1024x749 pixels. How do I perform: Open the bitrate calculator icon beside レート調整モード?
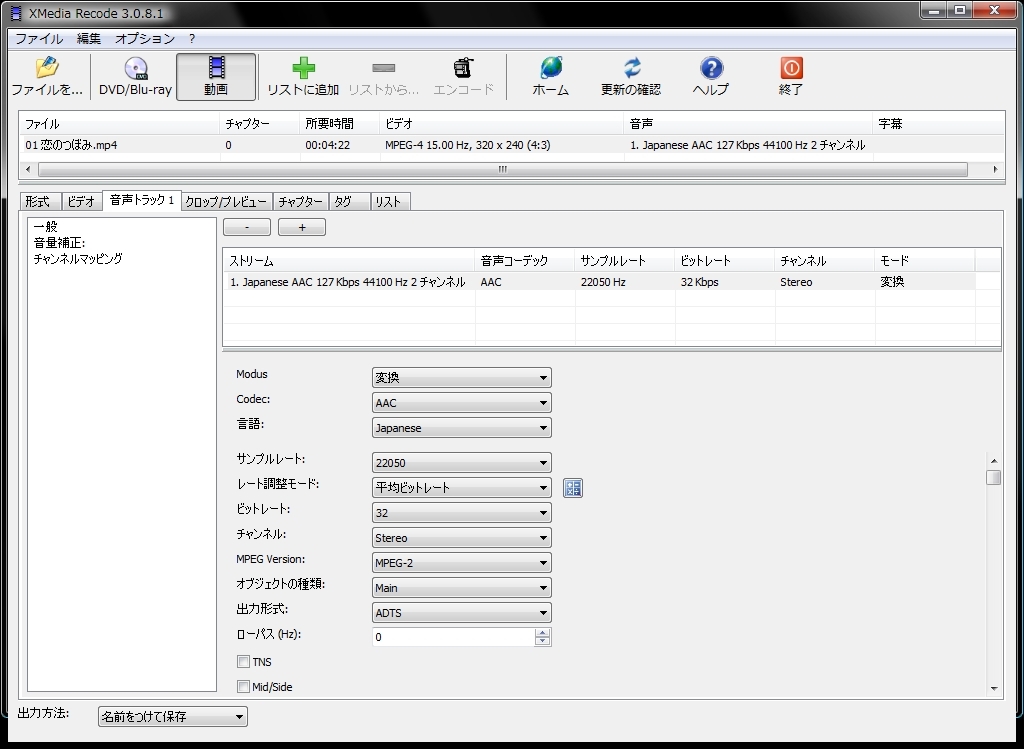[572, 488]
